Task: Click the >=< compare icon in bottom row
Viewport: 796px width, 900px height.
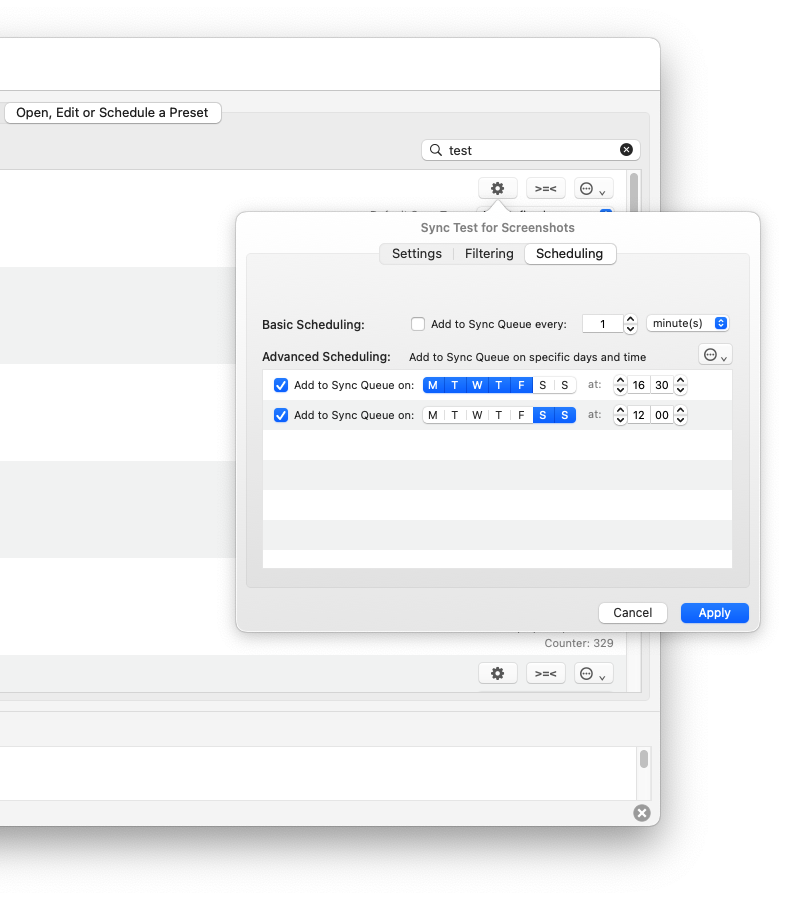Action: 545,673
